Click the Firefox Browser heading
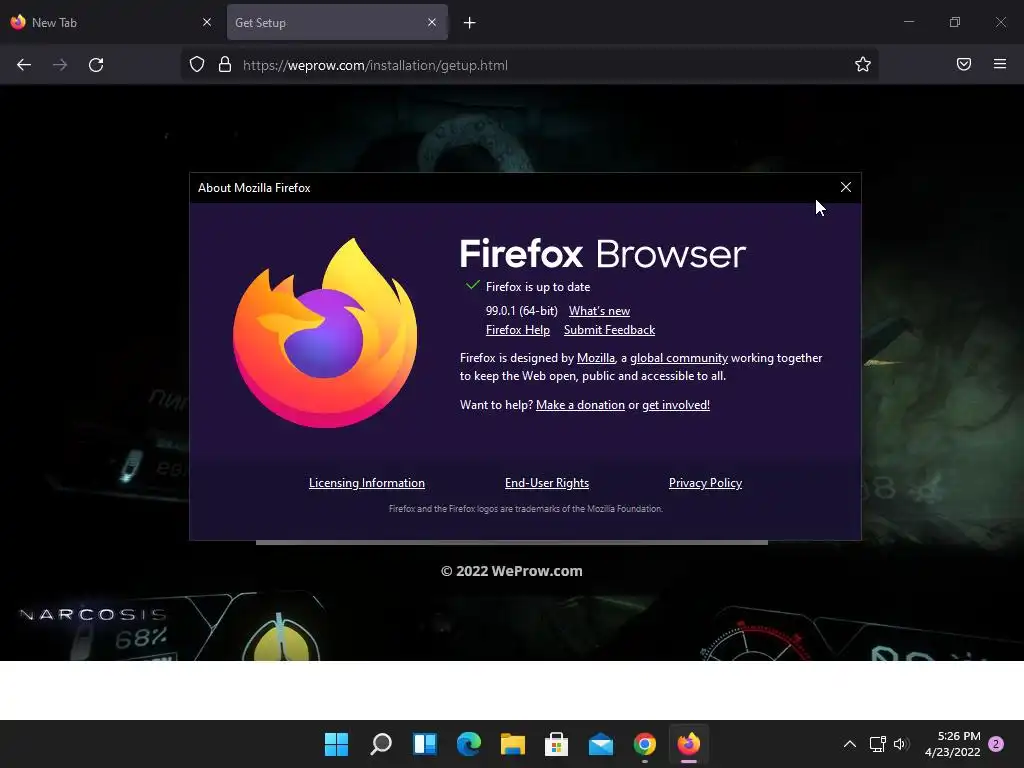The height and width of the screenshot is (768, 1024). 602,253
